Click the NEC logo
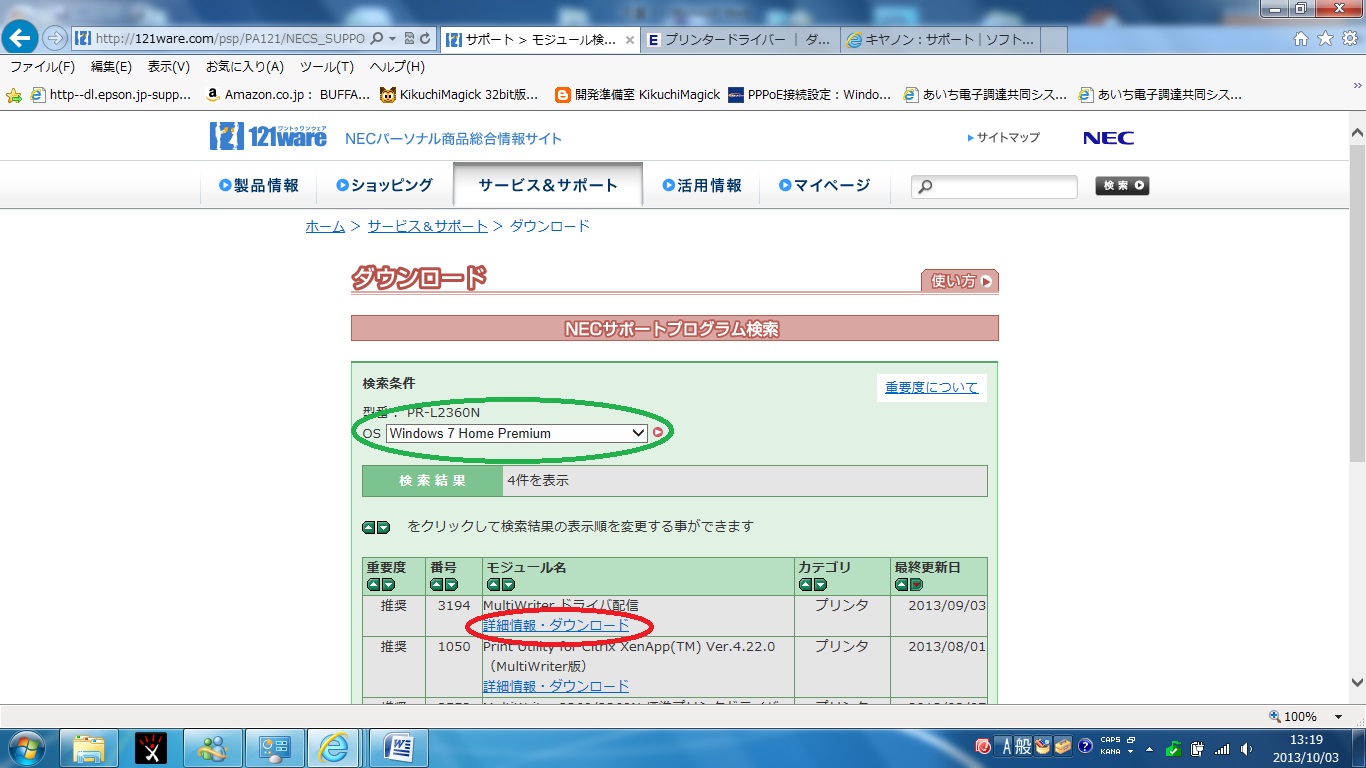The width and height of the screenshot is (1366, 768). pos(1108,138)
